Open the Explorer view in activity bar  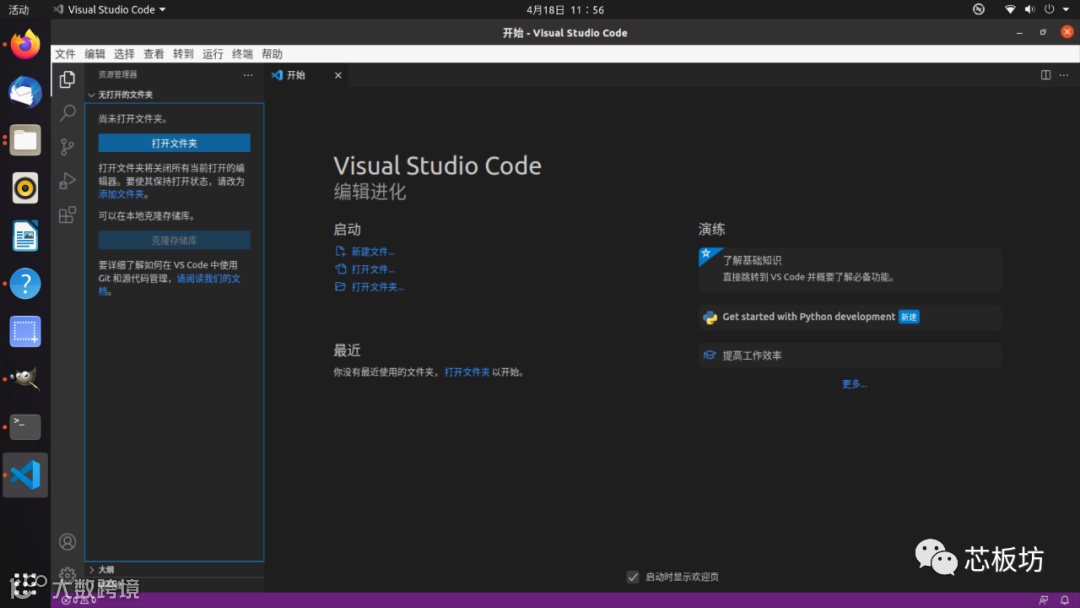point(67,79)
